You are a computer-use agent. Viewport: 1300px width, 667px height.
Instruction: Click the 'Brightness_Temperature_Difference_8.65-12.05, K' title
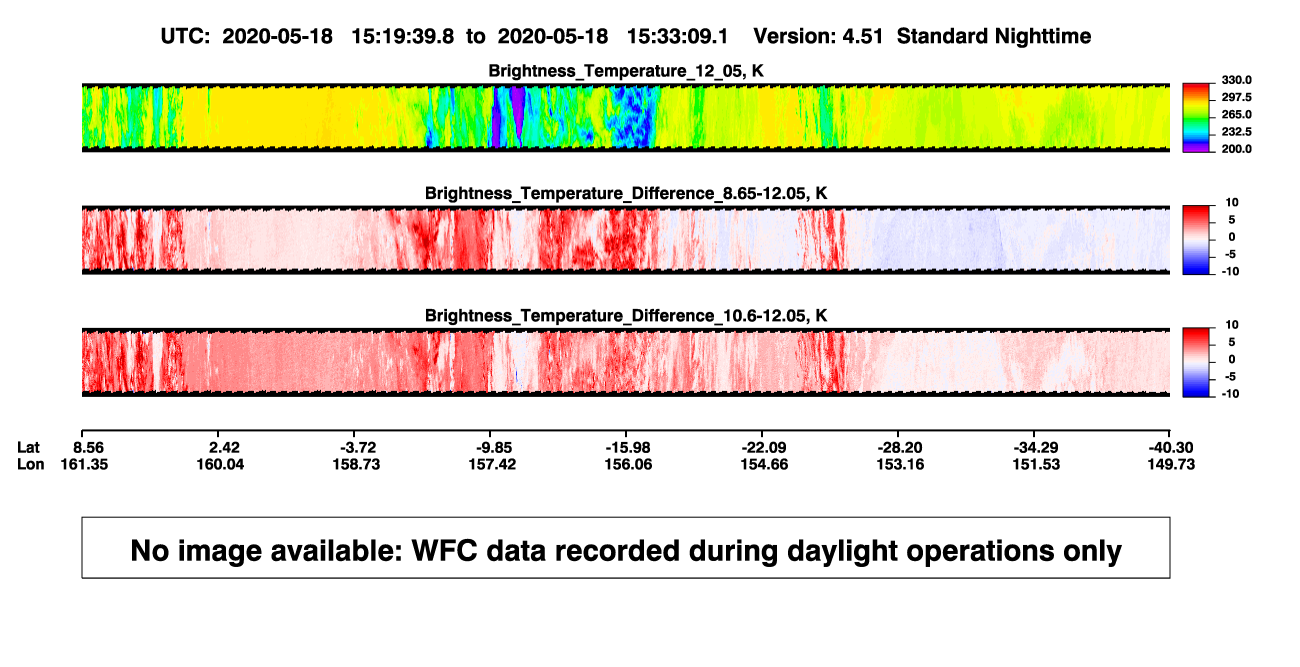[x=626, y=193]
